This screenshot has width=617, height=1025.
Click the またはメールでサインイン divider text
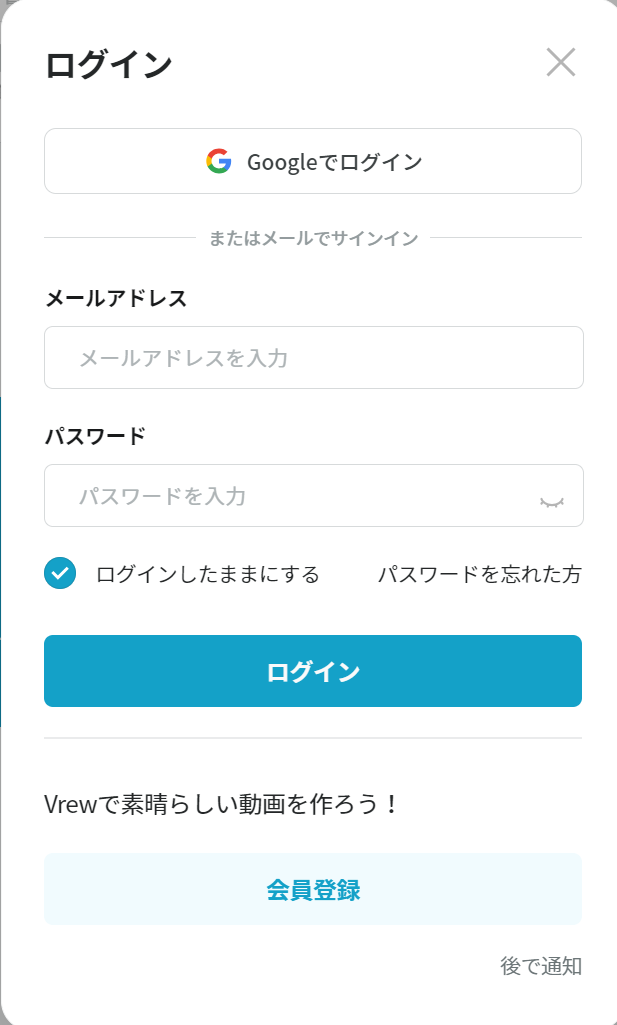[x=313, y=238]
